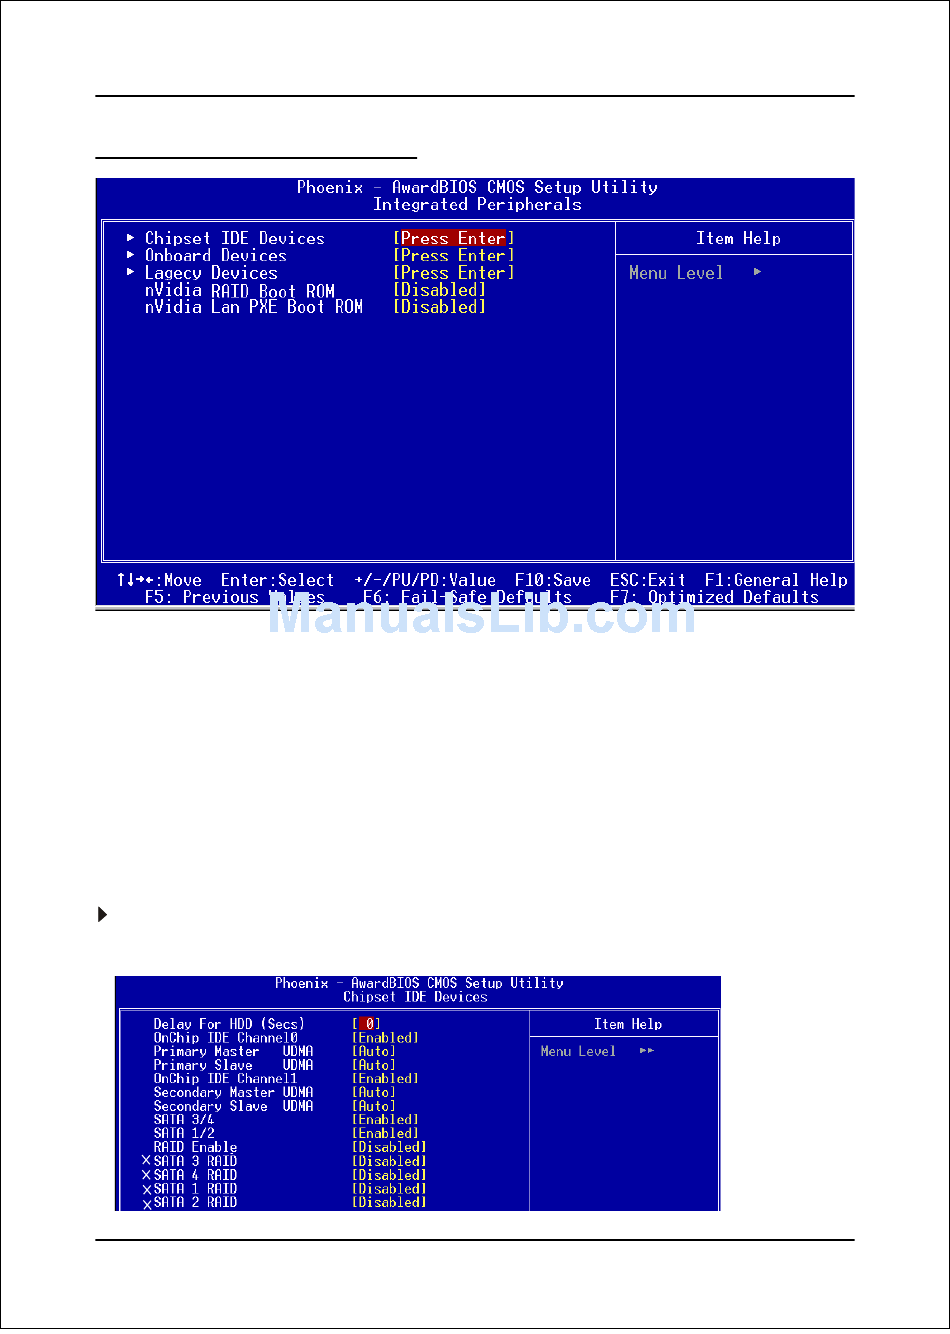Screen dimensions: 950x1334
Task: Toggle Disabled value for SATA 1 RAID
Action: click(390, 1188)
